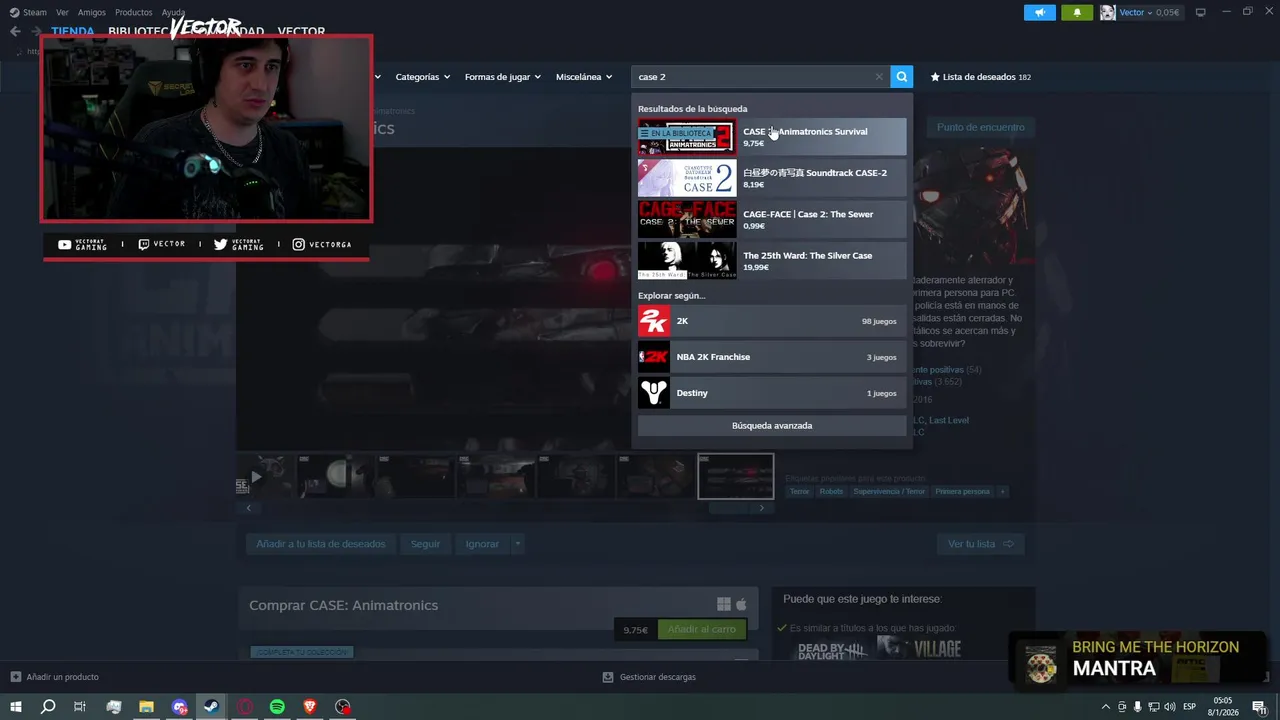This screenshot has height=720, width=1280.
Task: Click the 2K logo icon
Action: coord(654,321)
